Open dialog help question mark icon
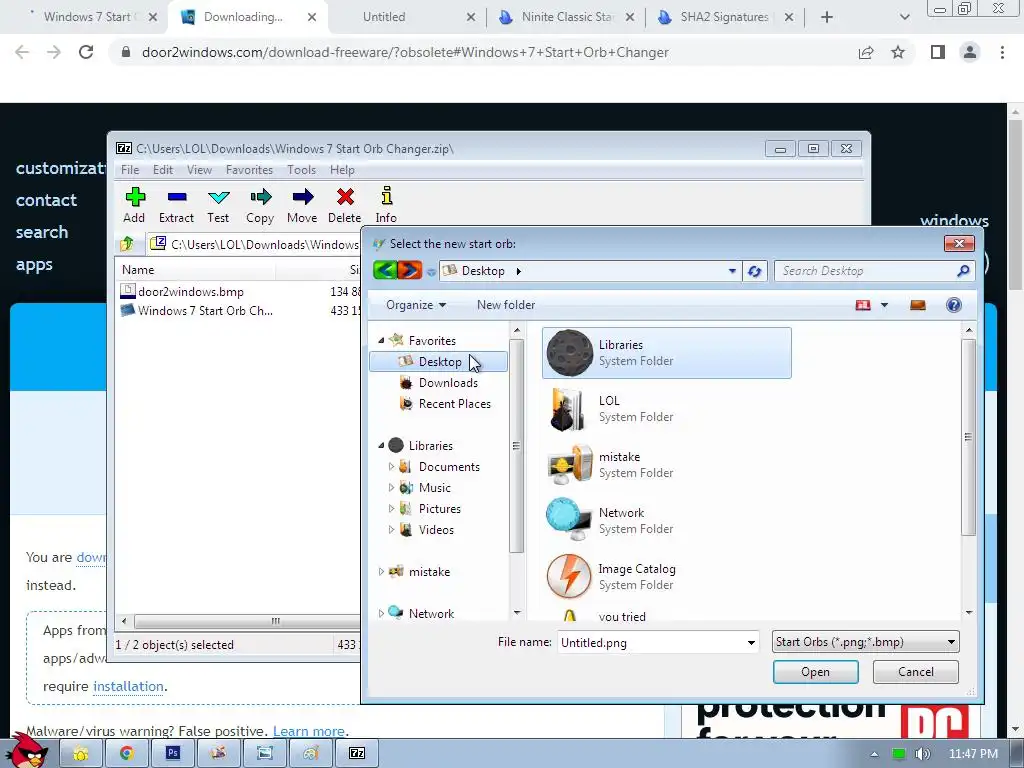The image size is (1024, 768). [953, 305]
